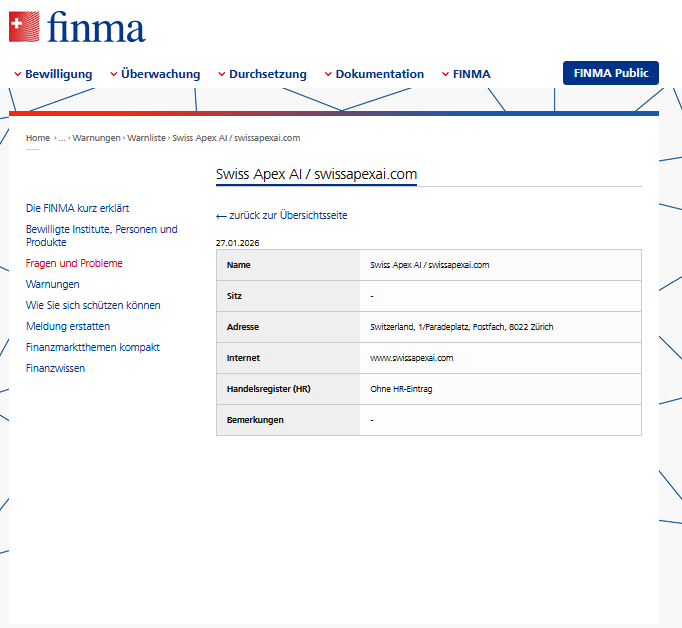Click the Adresse row label
Viewport: 682px width, 628px height.
(x=243, y=327)
